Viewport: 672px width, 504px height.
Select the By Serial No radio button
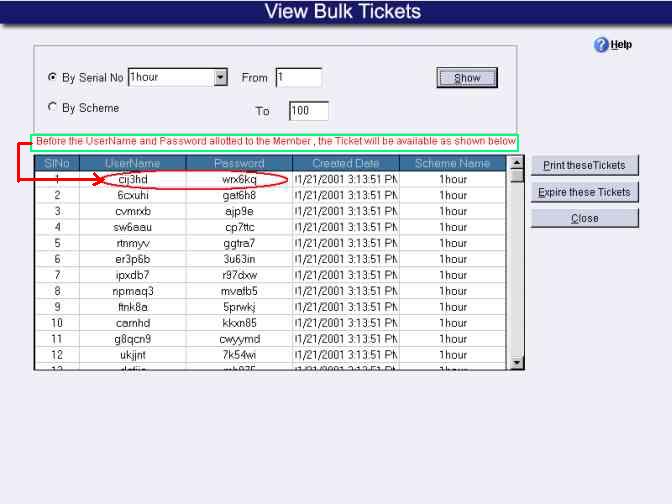pyautogui.click(x=52, y=78)
